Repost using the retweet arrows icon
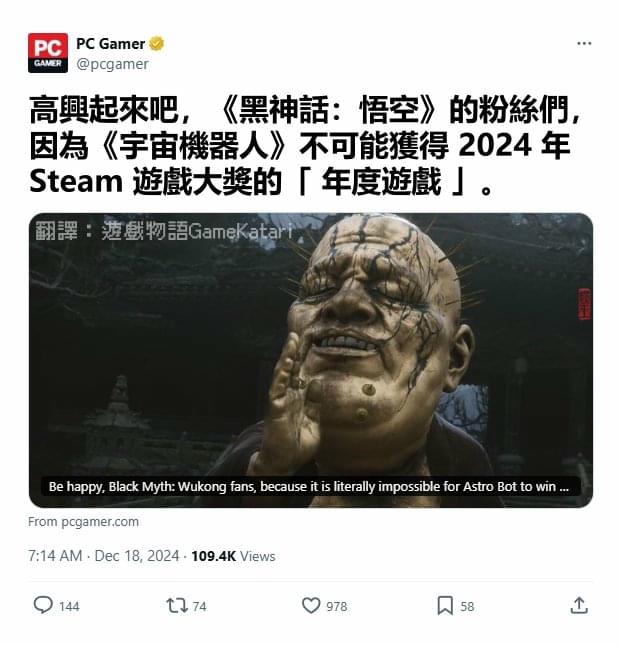The image size is (620, 645). tap(177, 606)
